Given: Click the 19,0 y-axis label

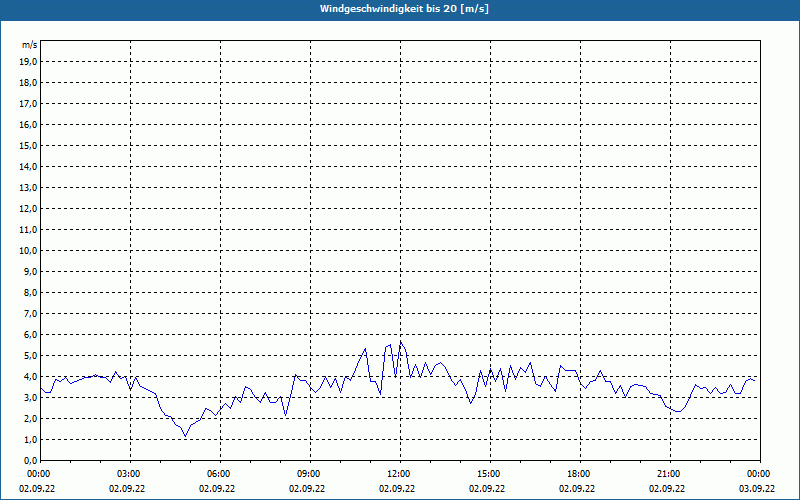Looking at the screenshot, I should tap(29, 62).
